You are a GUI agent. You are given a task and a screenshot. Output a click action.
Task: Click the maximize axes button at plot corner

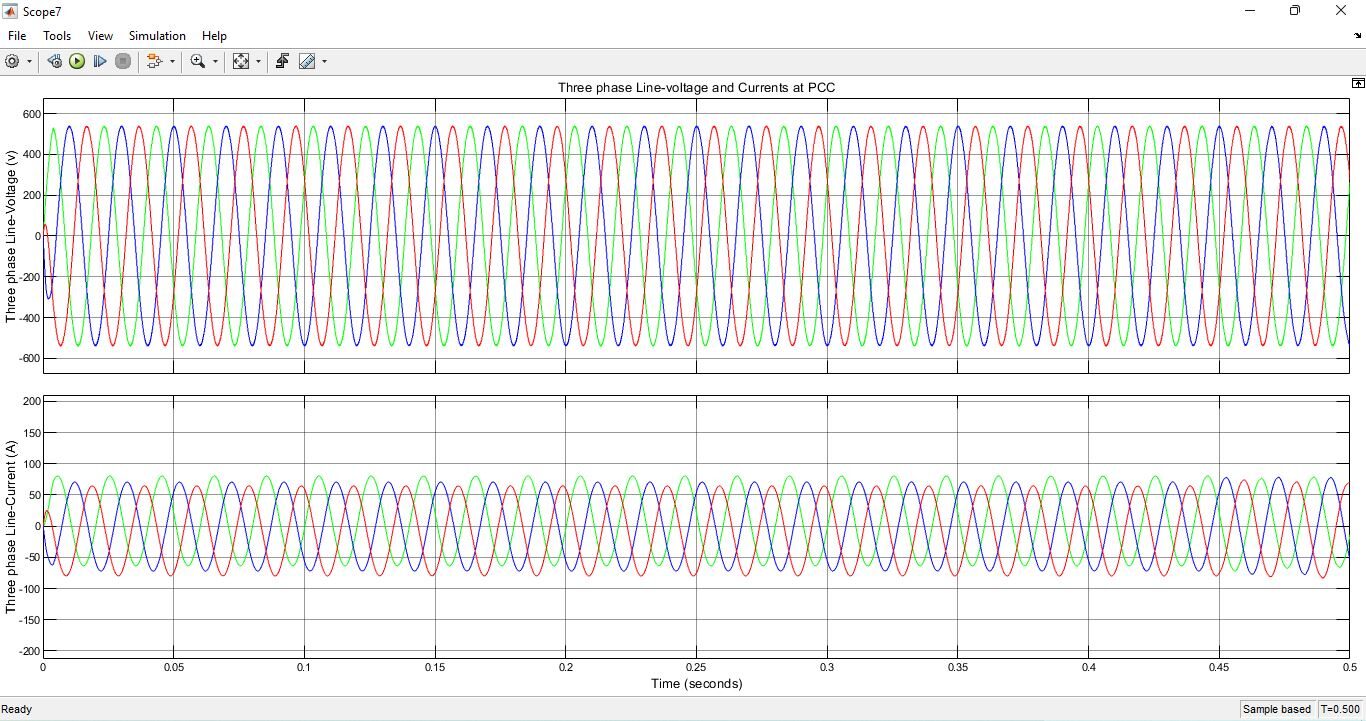click(1357, 84)
